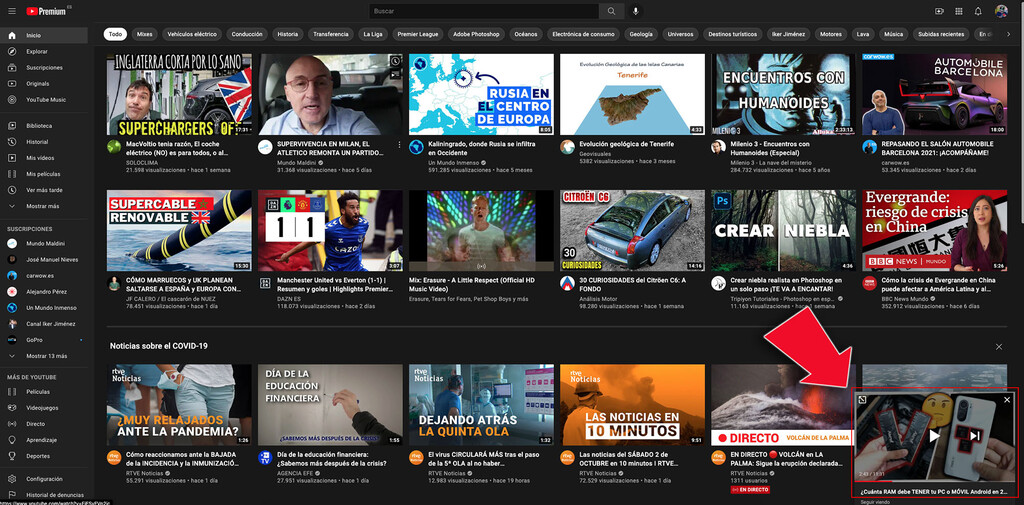This screenshot has height=505, width=1024.
Task: Open Mis vídeos in sidebar
Action: [x=44, y=158]
